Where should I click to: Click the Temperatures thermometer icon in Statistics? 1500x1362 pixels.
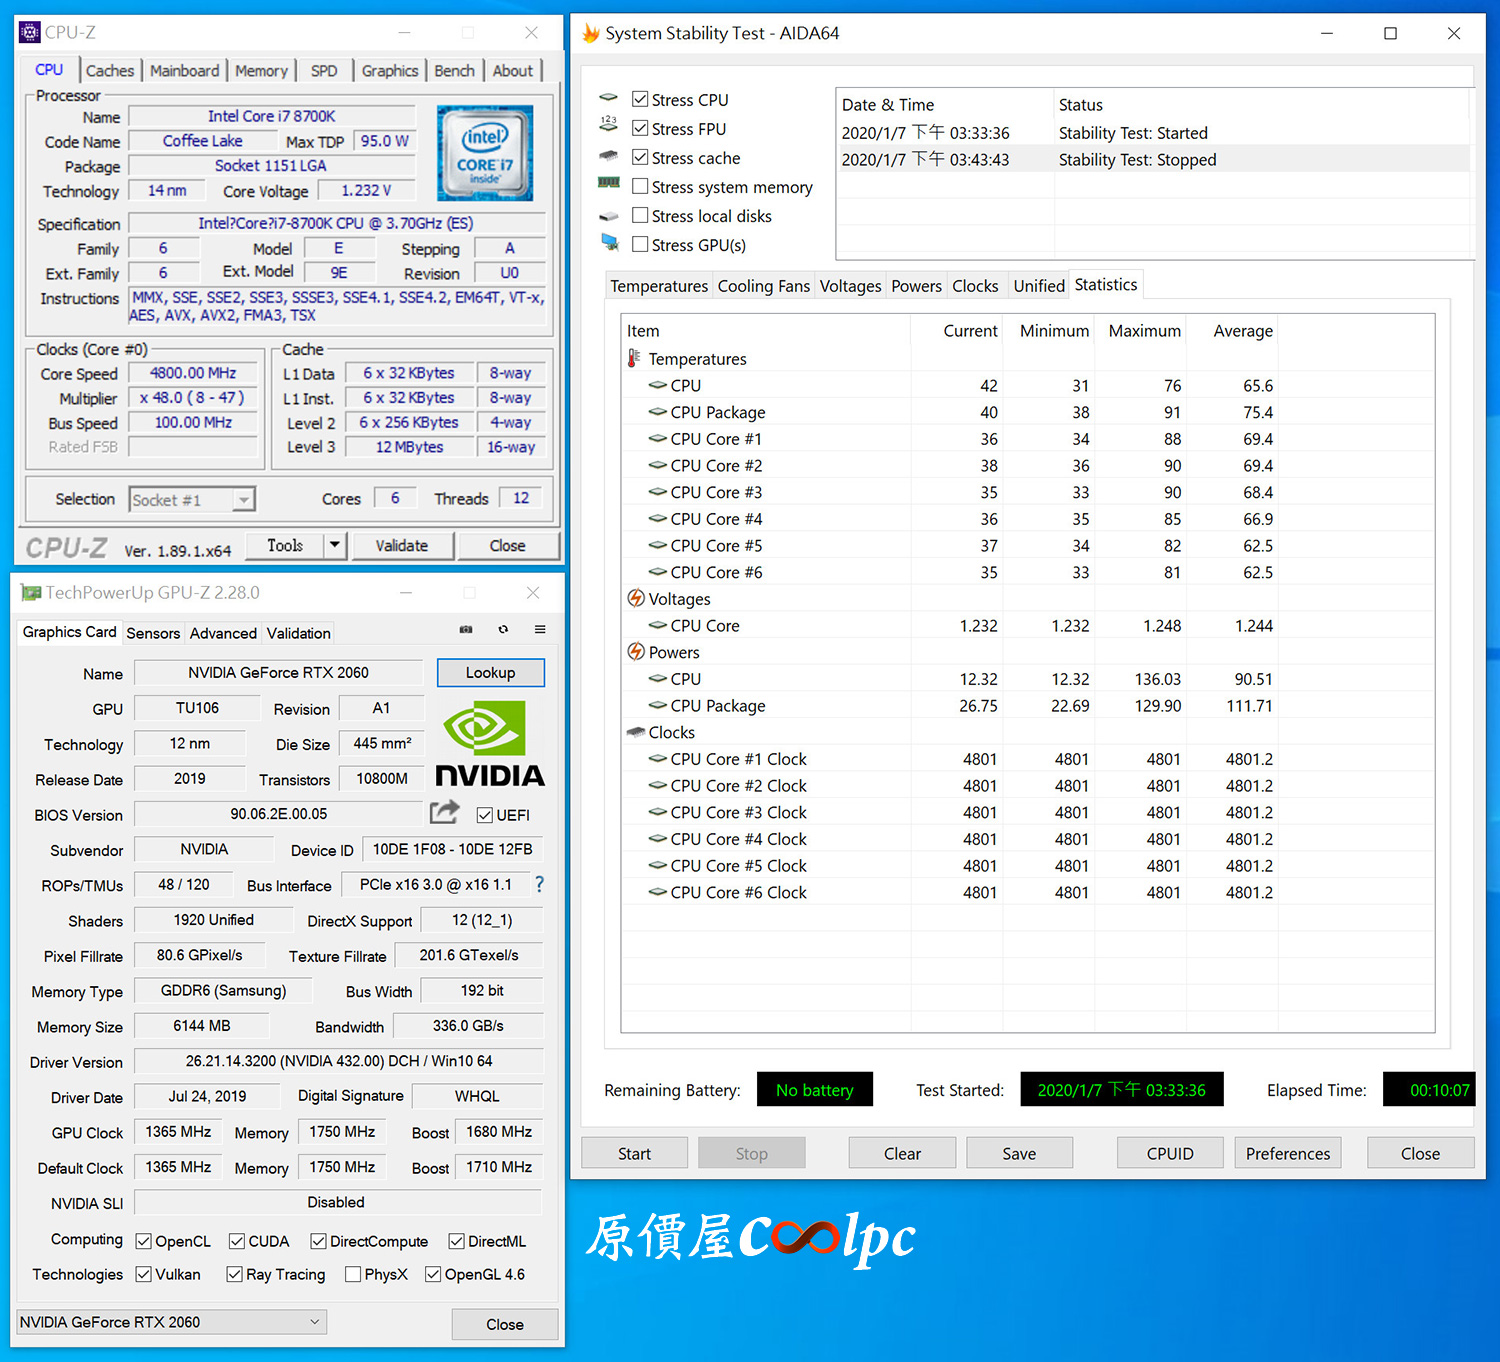click(634, 358)
